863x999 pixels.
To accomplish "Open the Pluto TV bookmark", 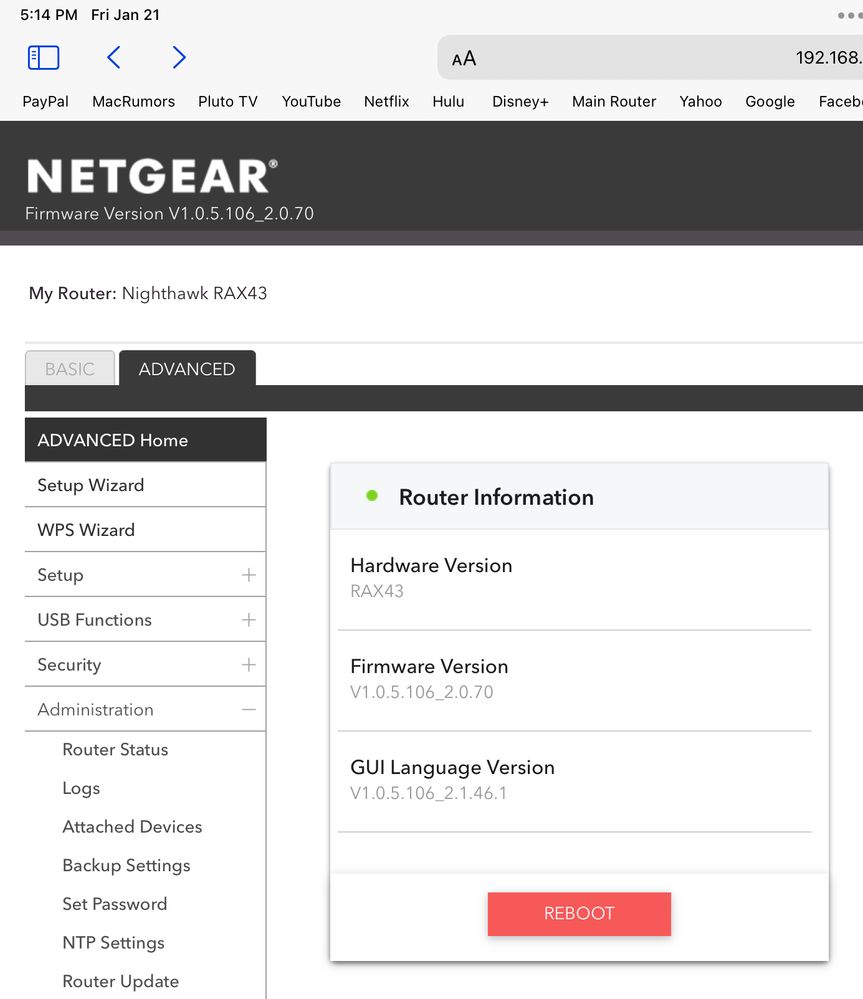I will pos(227,101).
